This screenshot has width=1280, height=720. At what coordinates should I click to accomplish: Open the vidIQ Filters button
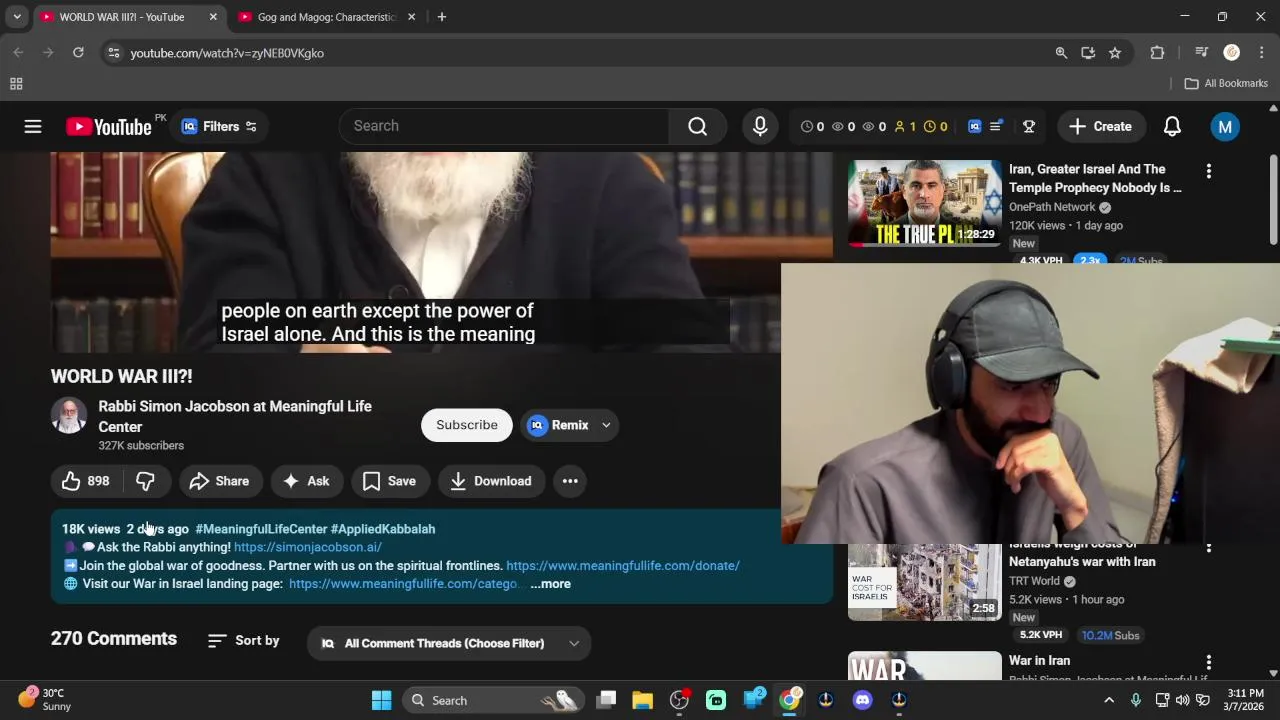tap(220, 127)
